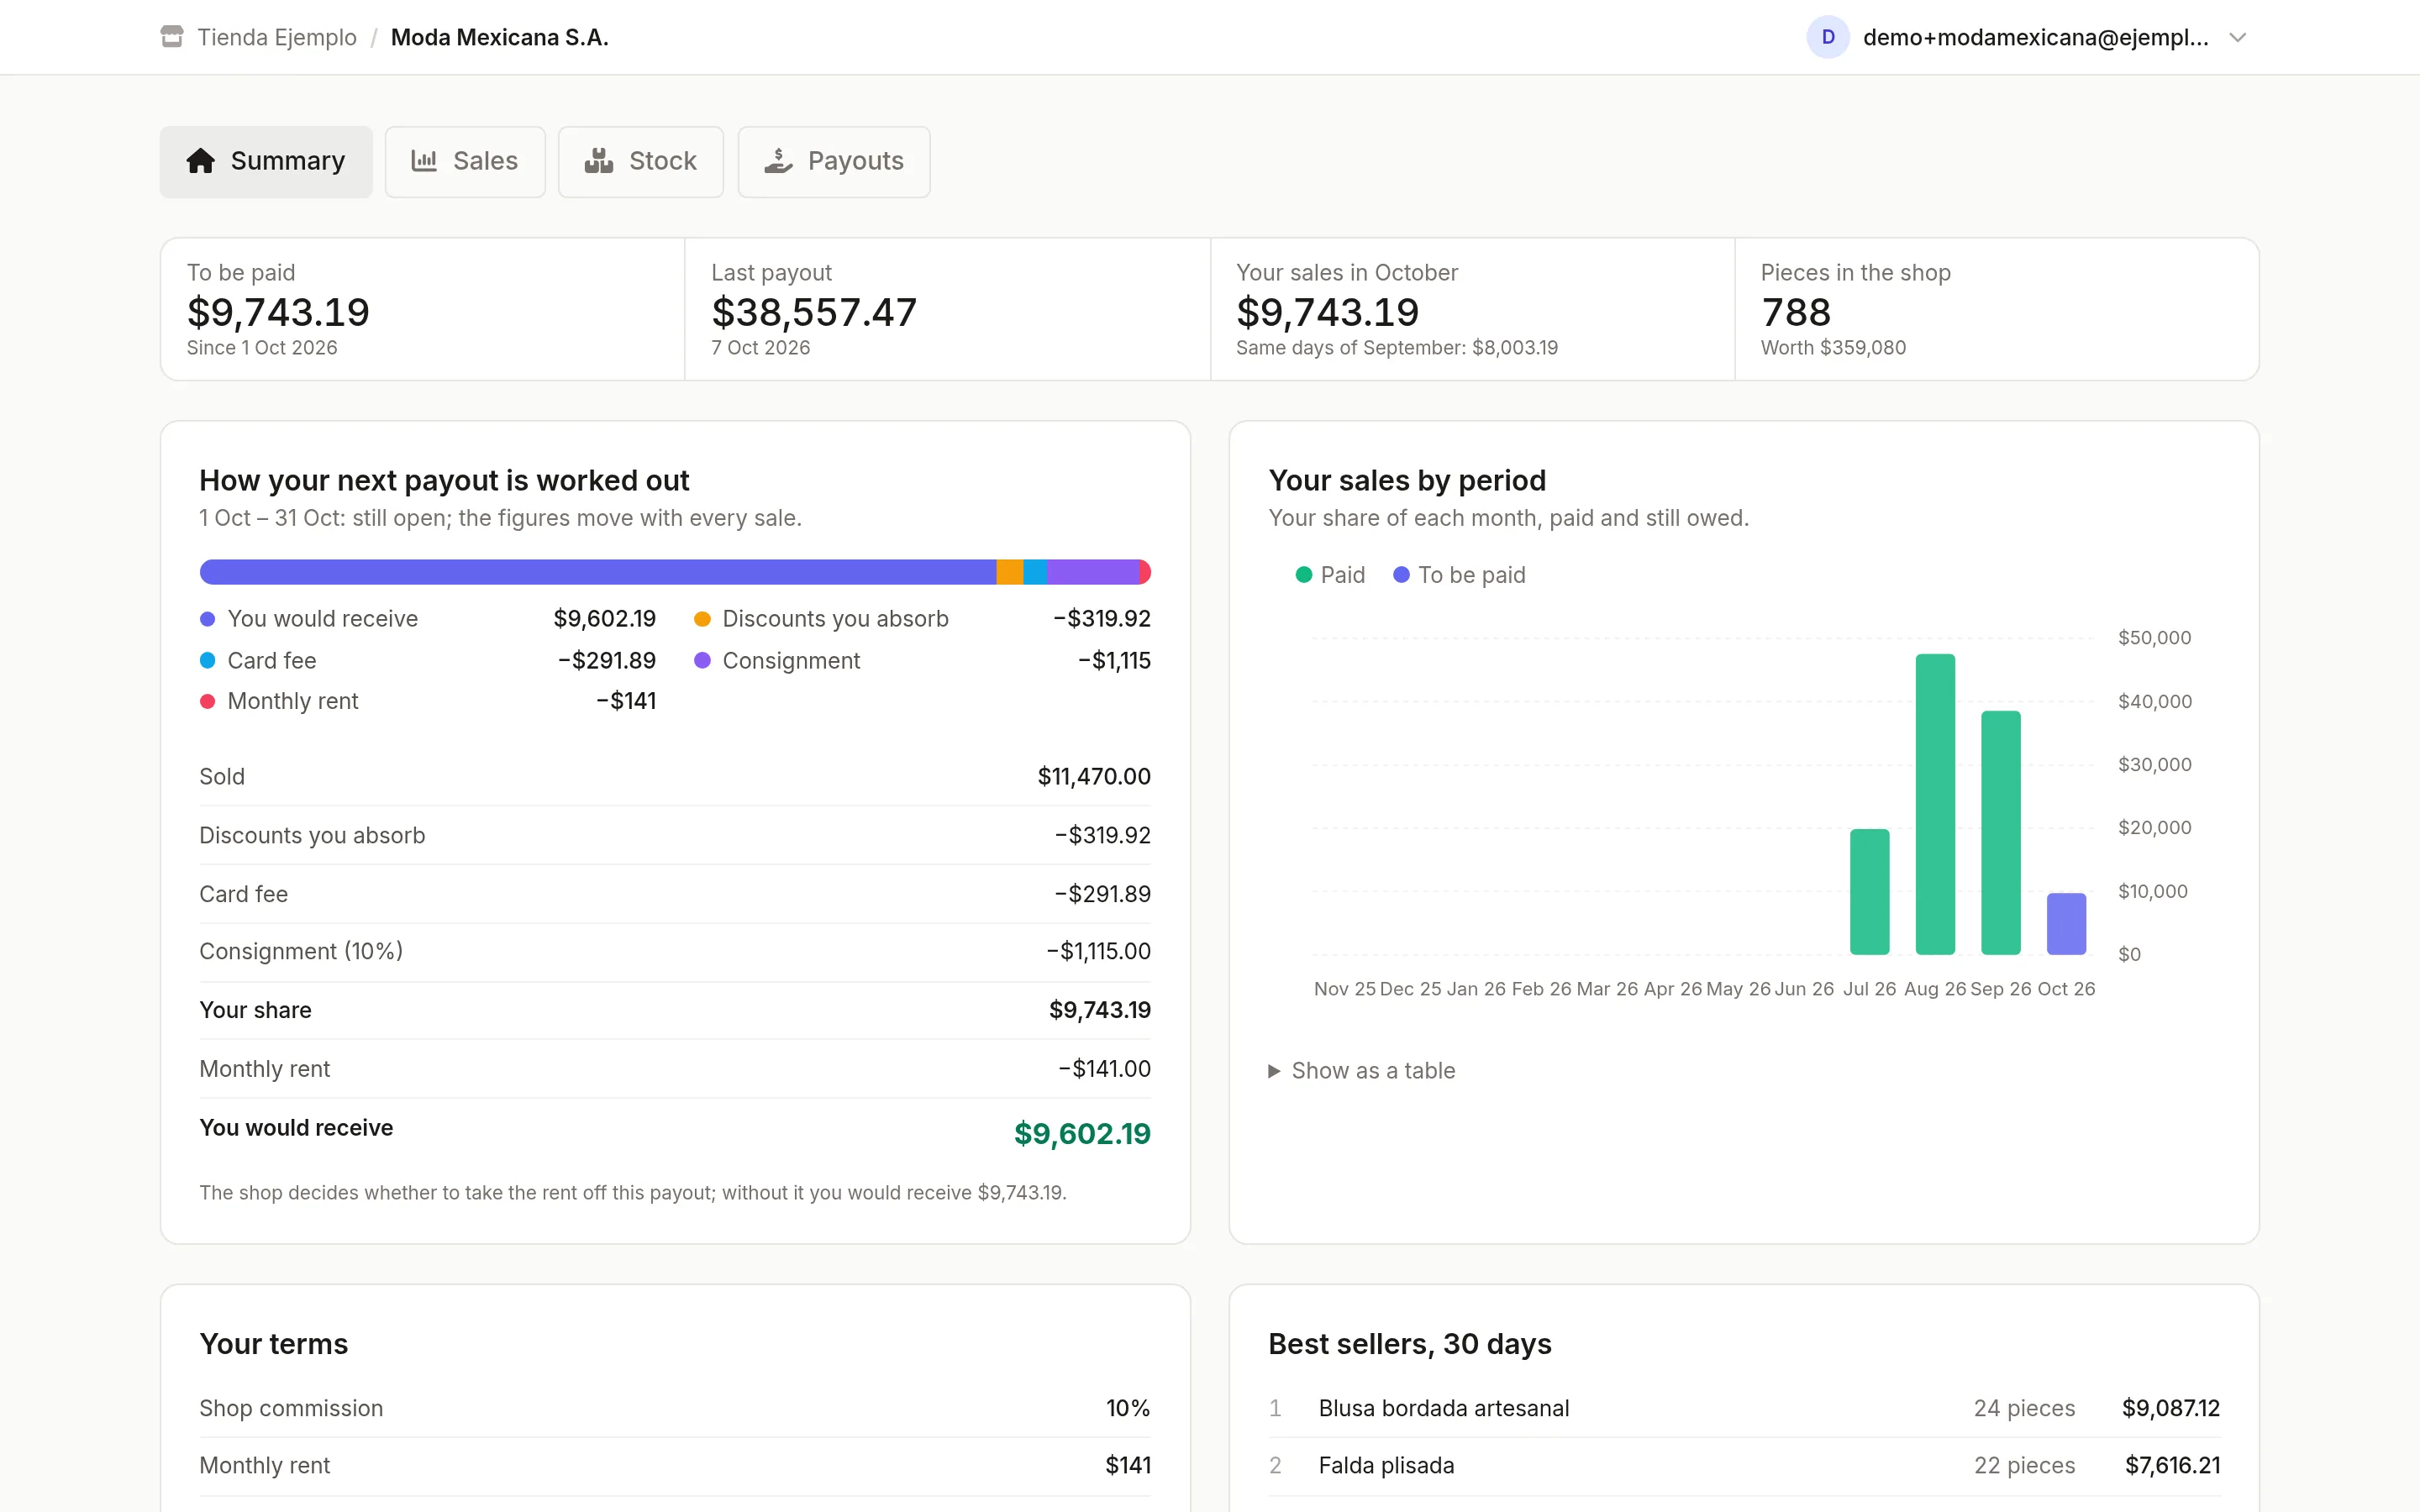Click the 'Worth $359,080' text
The height and width of the screenshot is (1512, 2420).
(x=1833, y=348)
